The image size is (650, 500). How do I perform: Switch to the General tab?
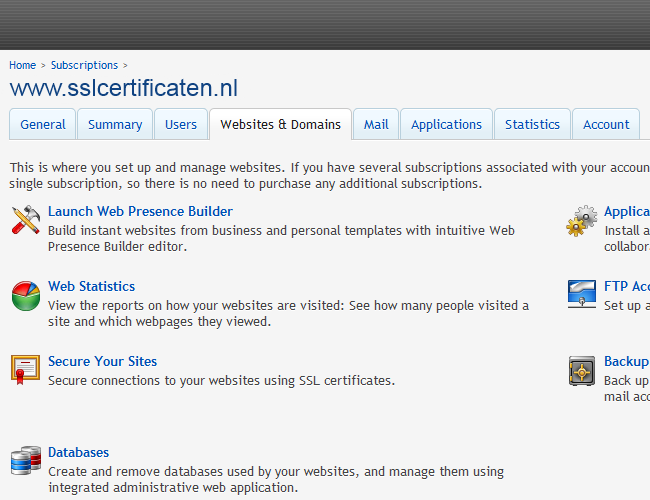click(43, 124)
